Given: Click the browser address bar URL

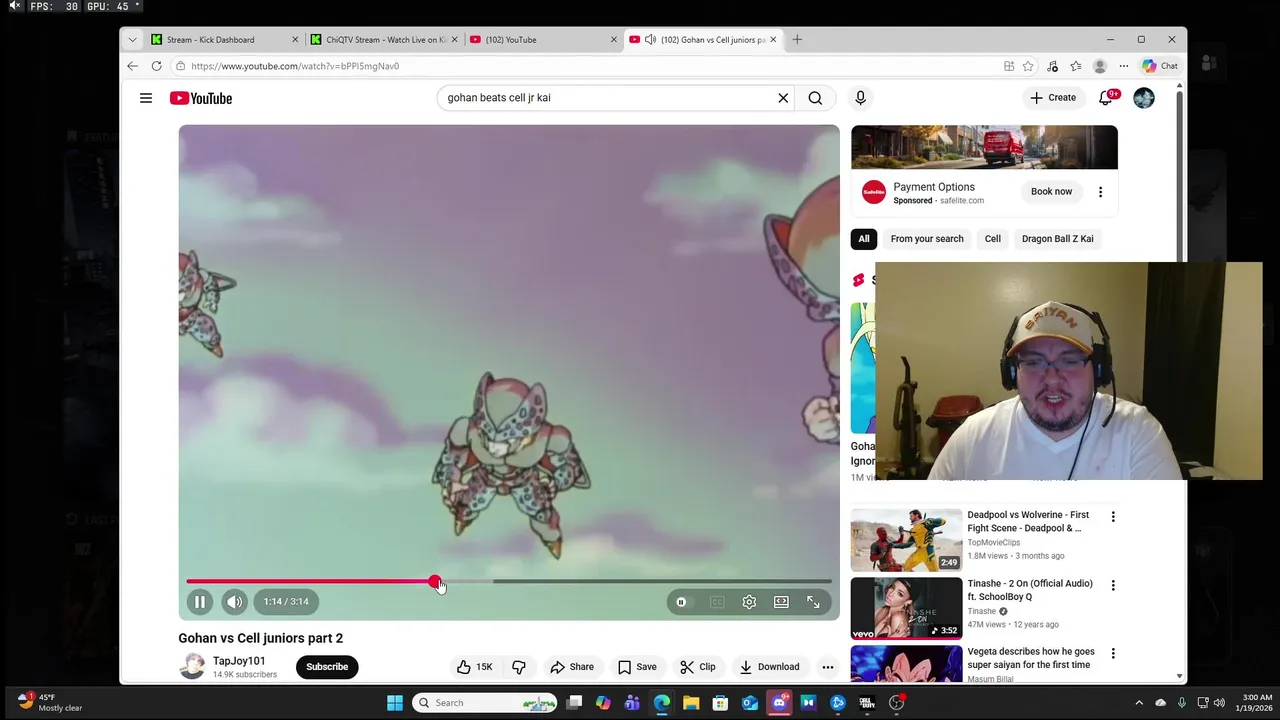Looking at the screenshot, I should pos(295,66).
